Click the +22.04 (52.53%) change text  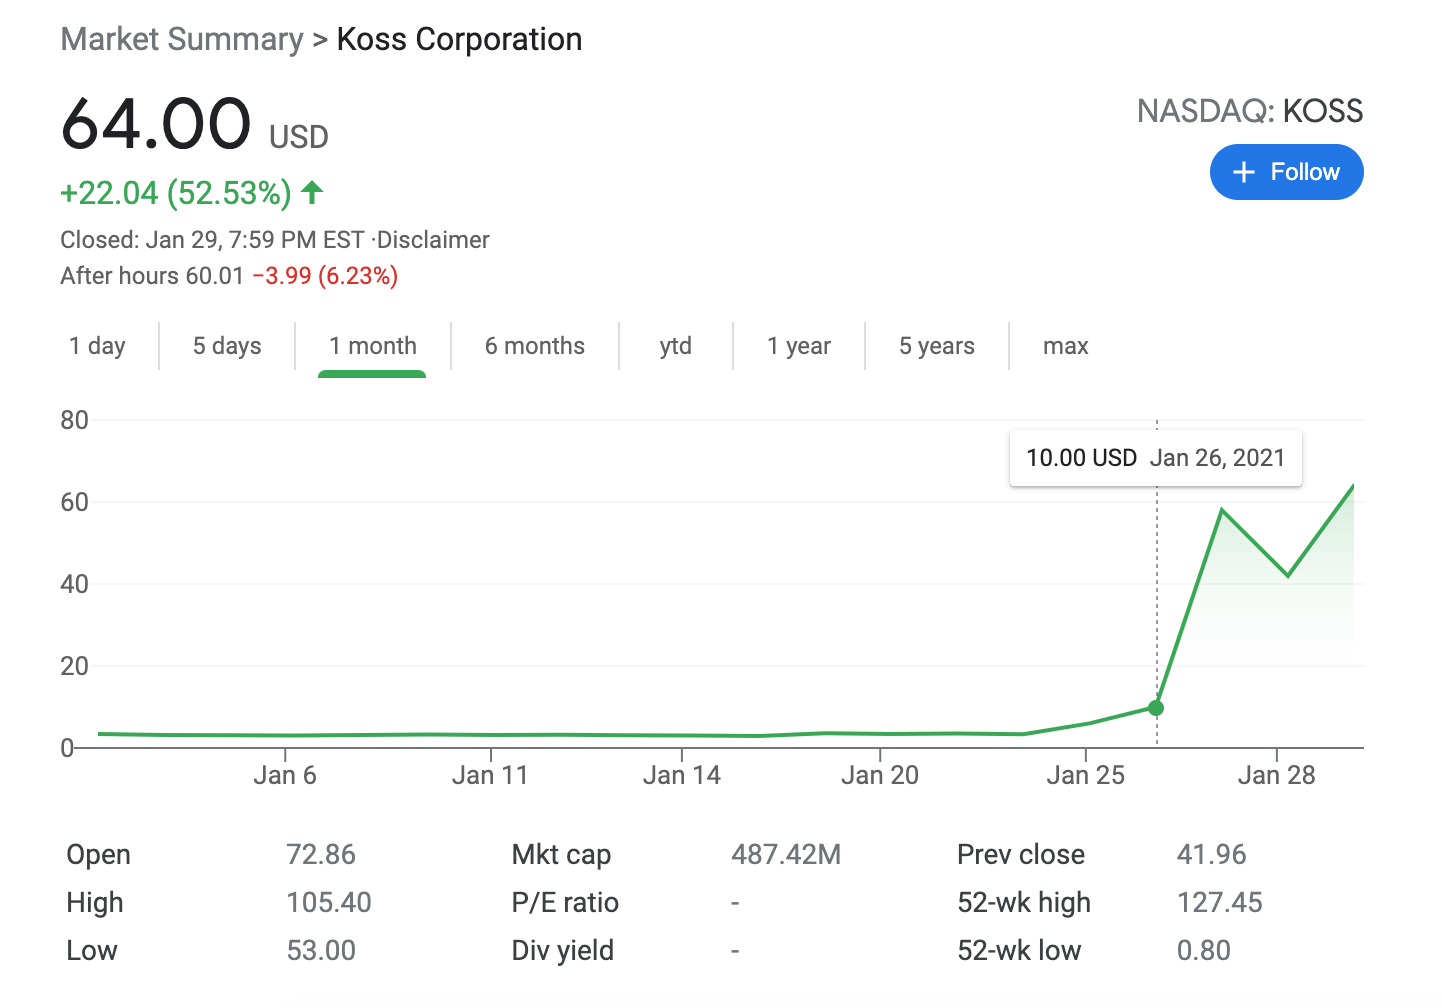(176, 192)
